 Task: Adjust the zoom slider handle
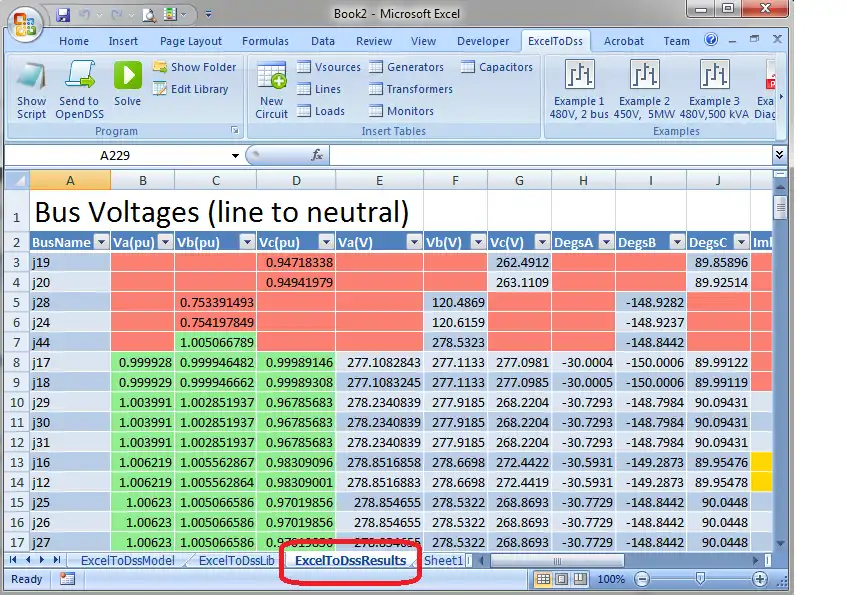click(x=700, y=579)
